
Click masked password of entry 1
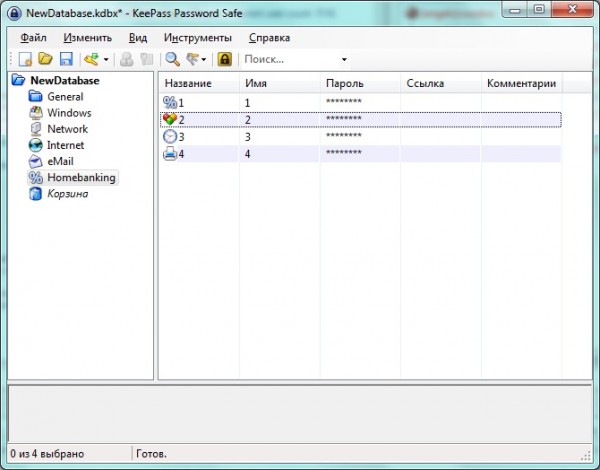point(344,101)
